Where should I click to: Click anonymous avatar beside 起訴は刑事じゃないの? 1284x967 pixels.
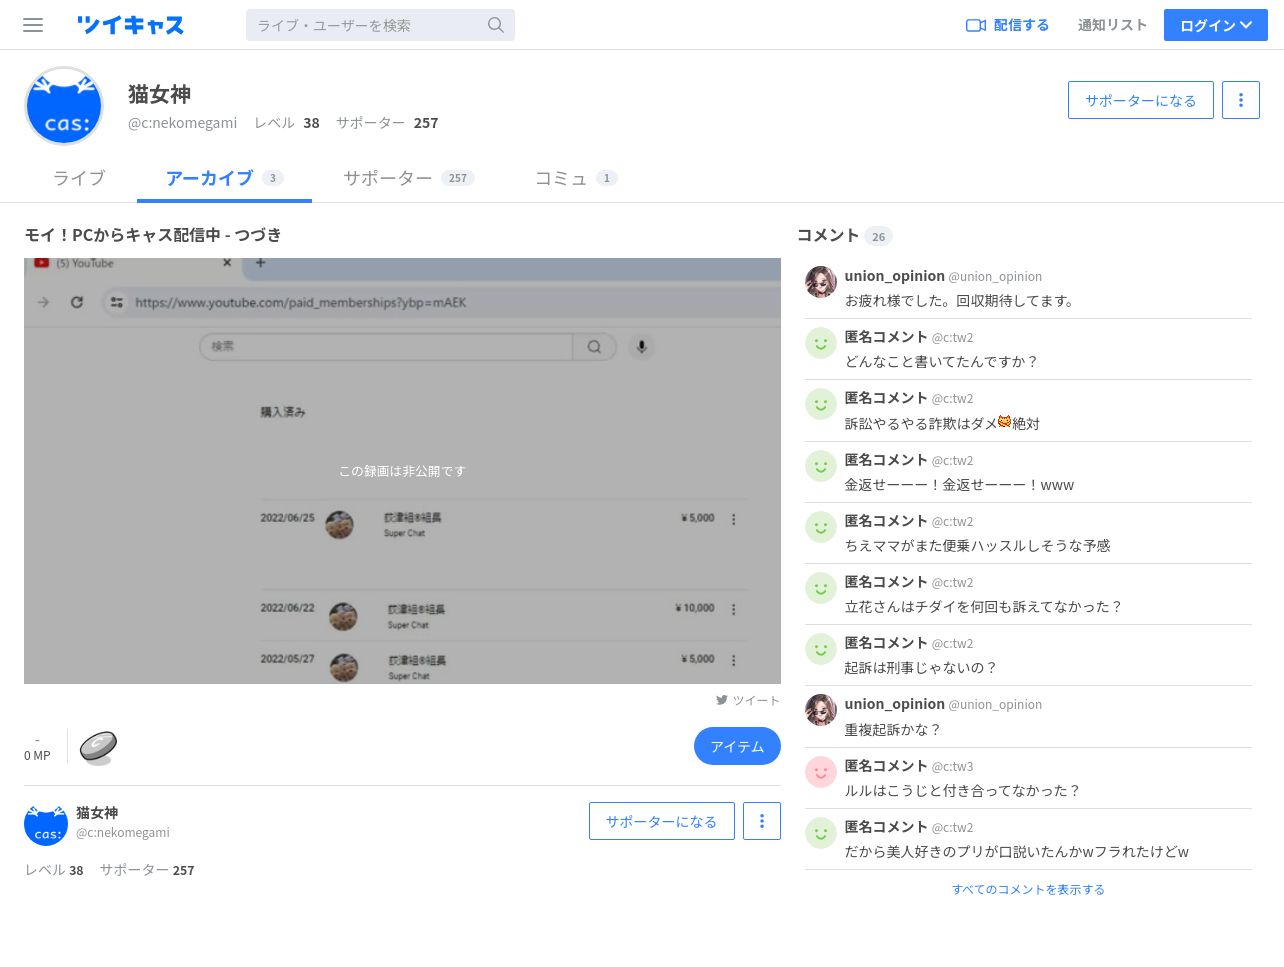[x=821, y=649]
